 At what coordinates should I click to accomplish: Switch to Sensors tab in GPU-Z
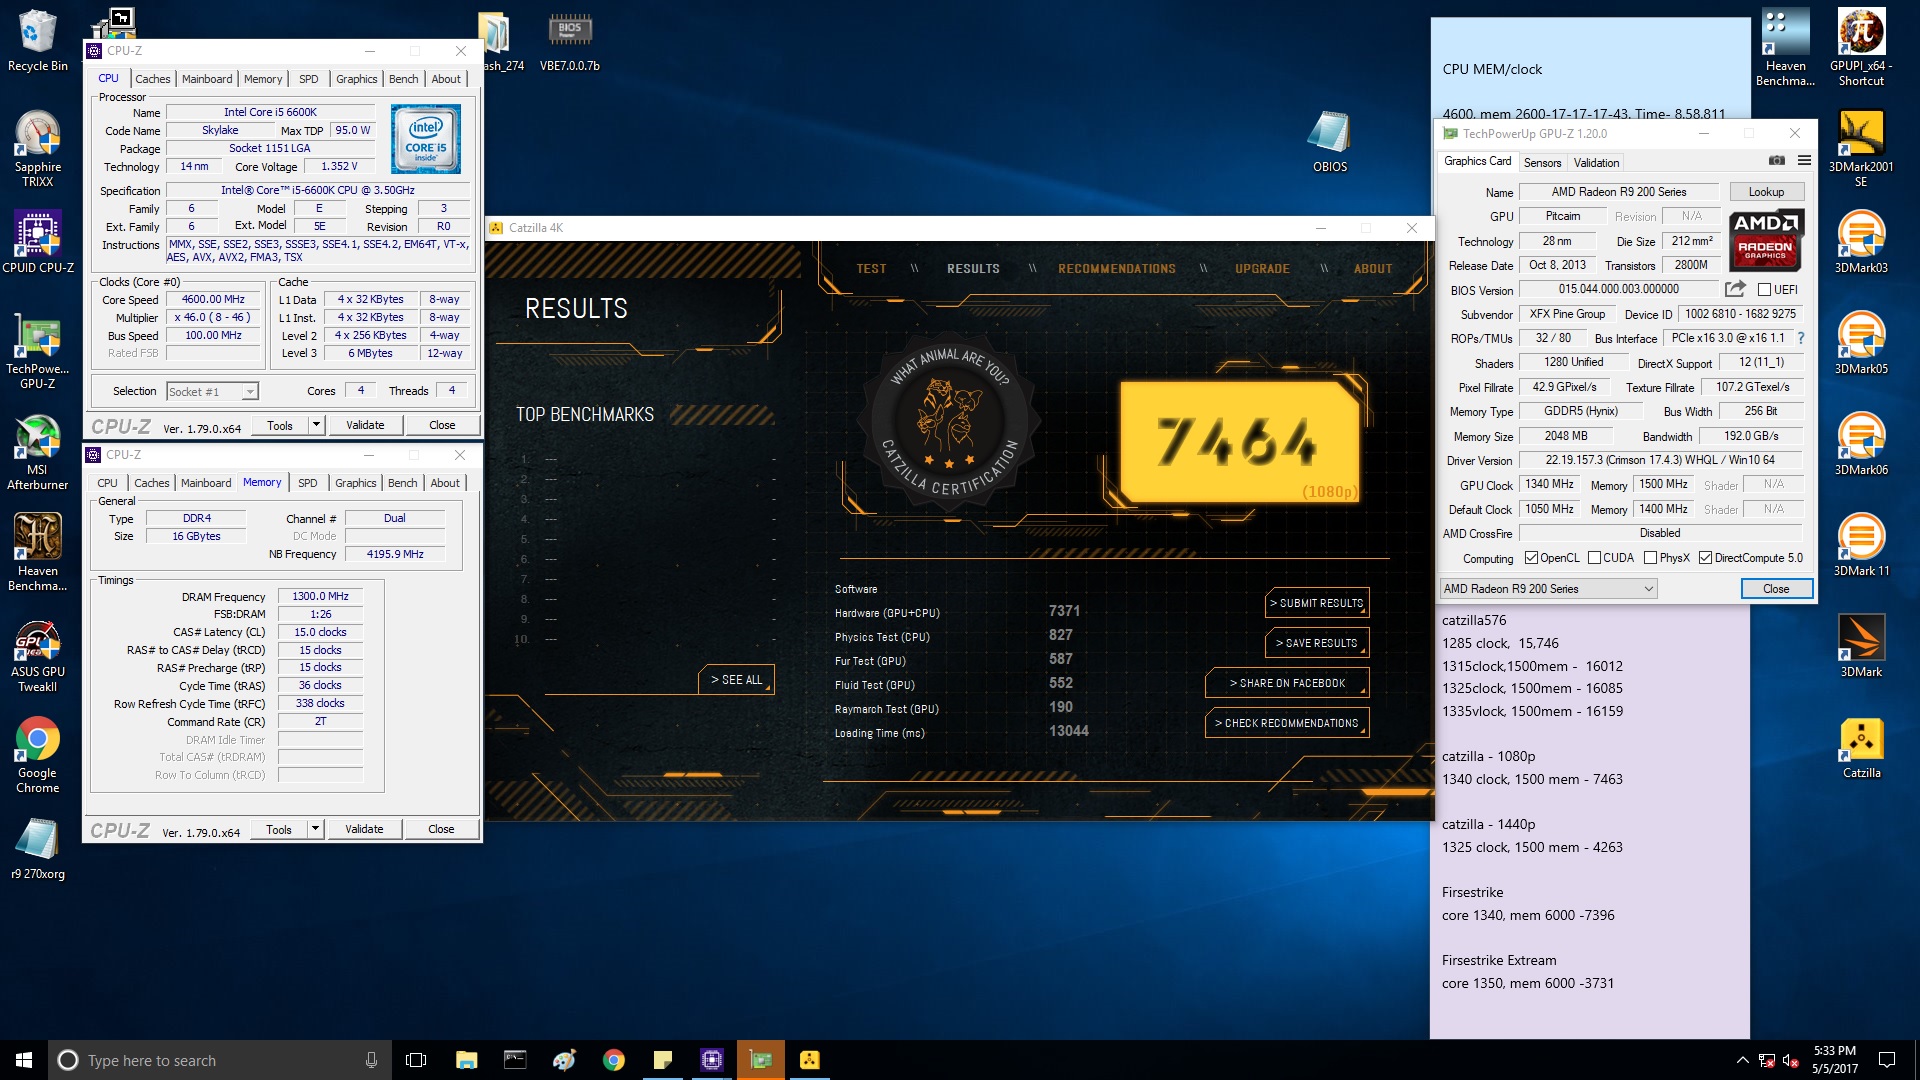1542,163
